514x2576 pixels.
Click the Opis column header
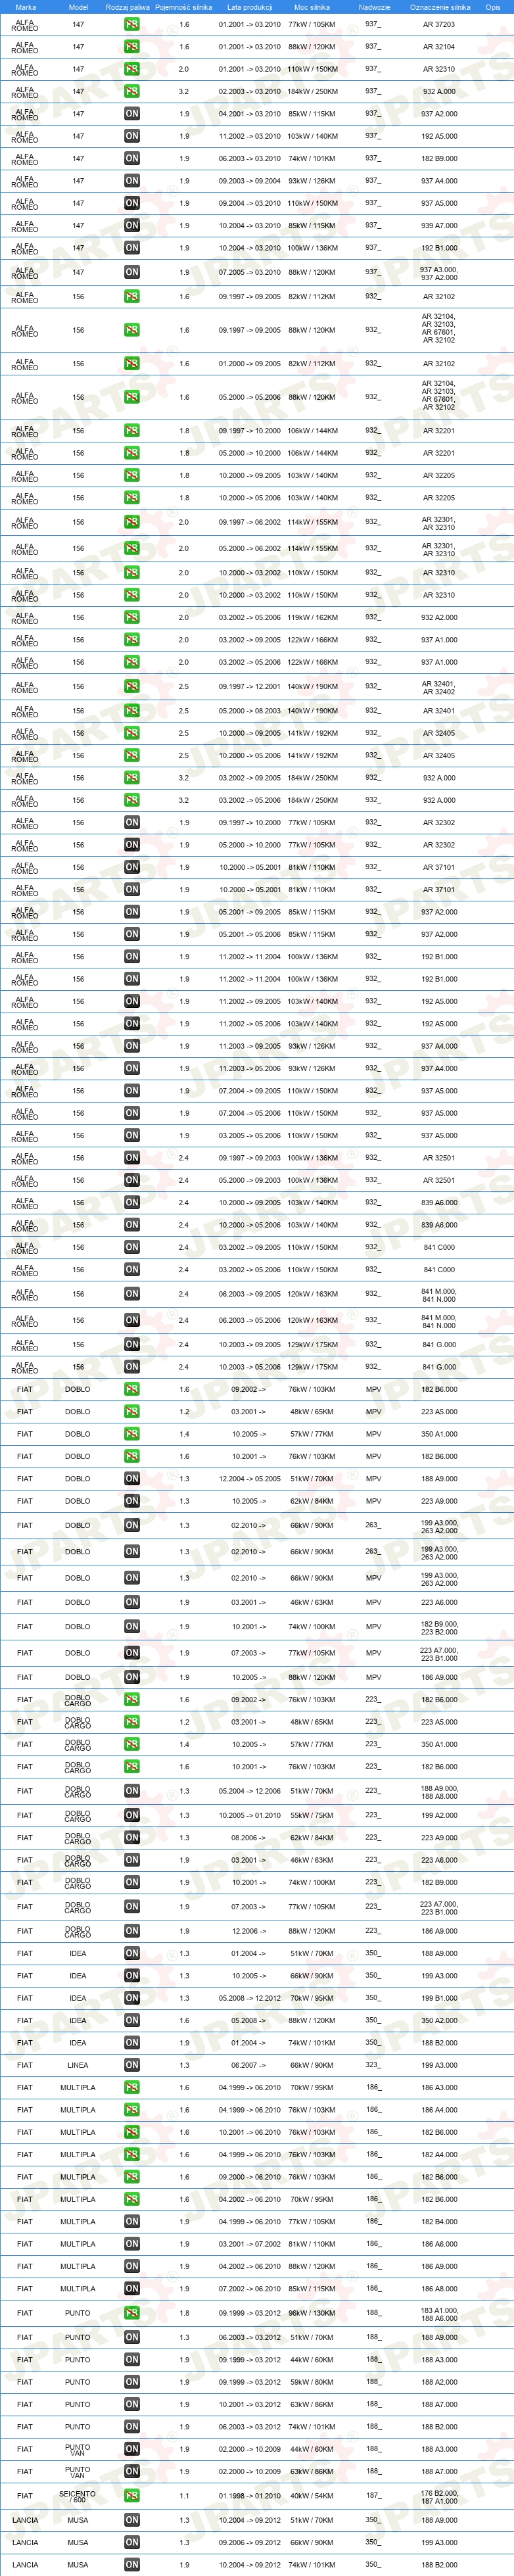pos(493,7)
